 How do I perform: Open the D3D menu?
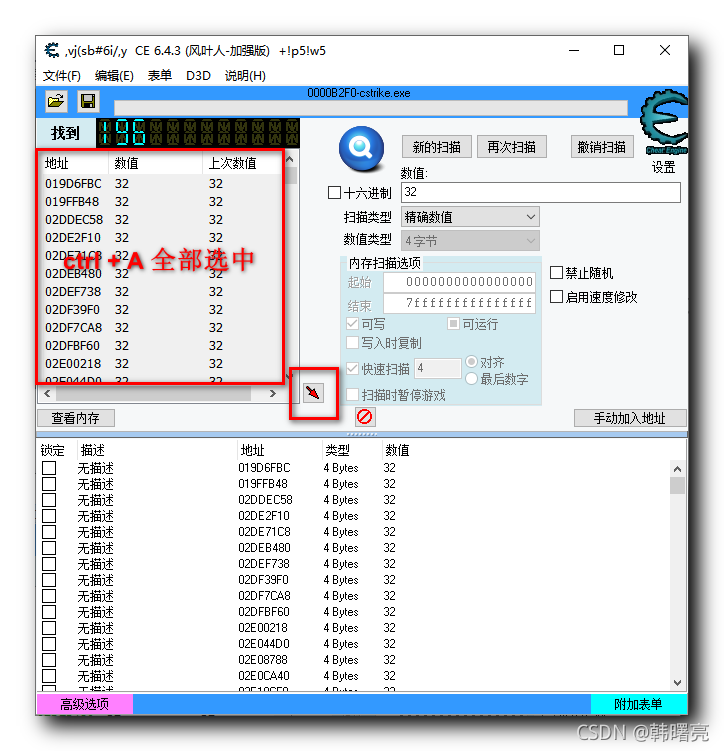198,76
